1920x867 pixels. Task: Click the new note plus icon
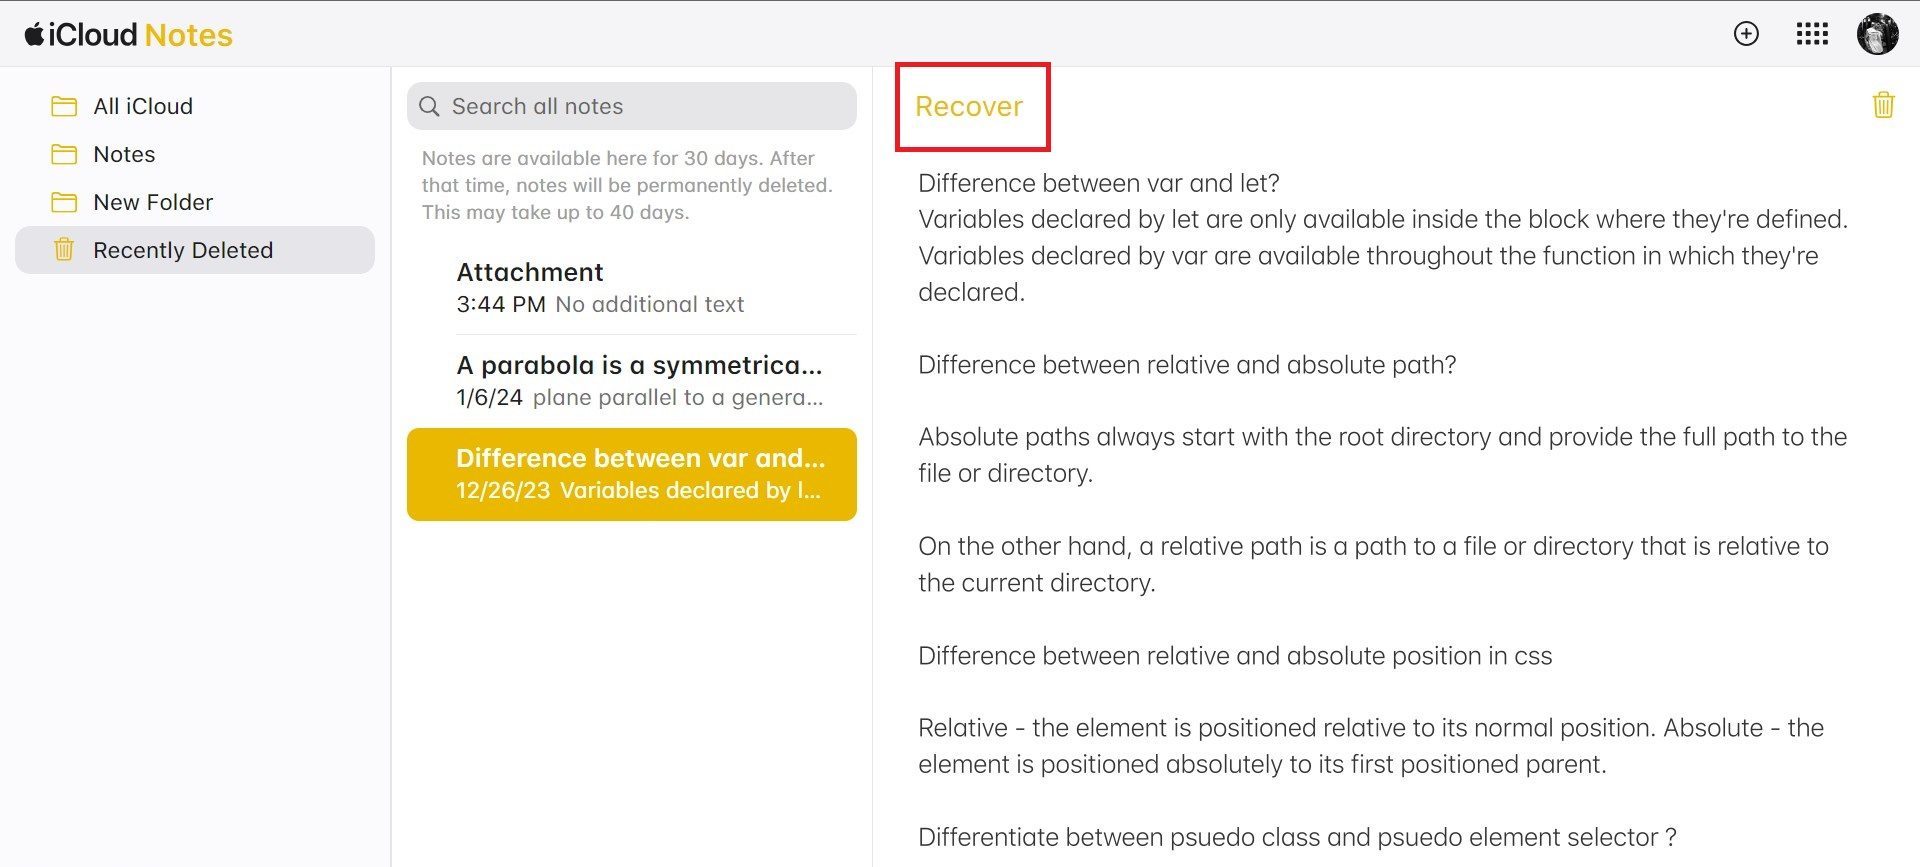pos(1746,34)
